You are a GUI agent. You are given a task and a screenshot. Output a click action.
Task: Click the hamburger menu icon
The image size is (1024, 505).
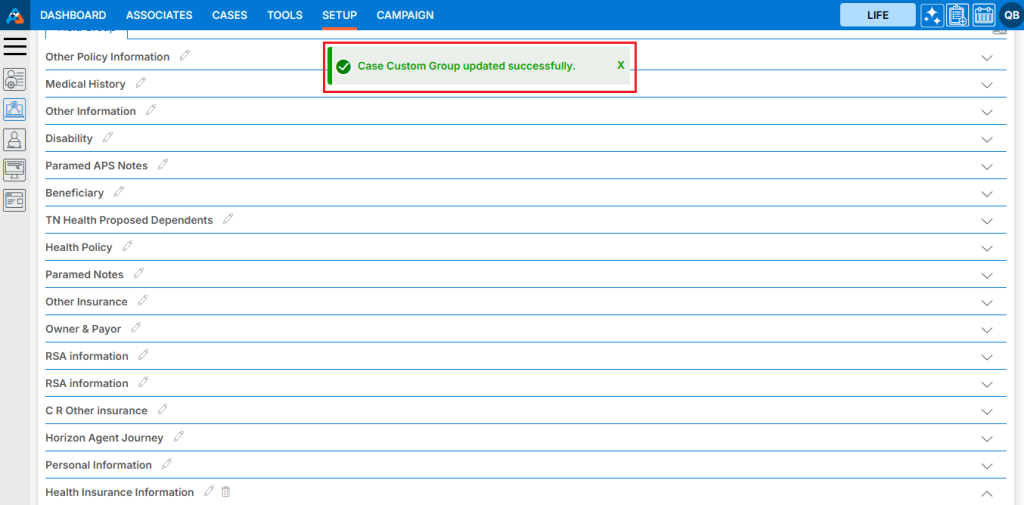(15, 46)
